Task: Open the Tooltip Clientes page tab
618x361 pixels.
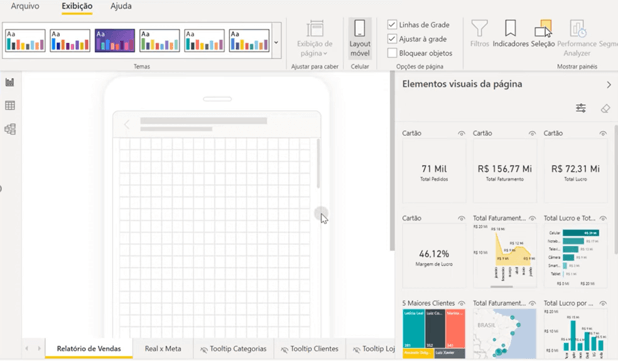Action: pyautogui.click(x=309, y=349)
